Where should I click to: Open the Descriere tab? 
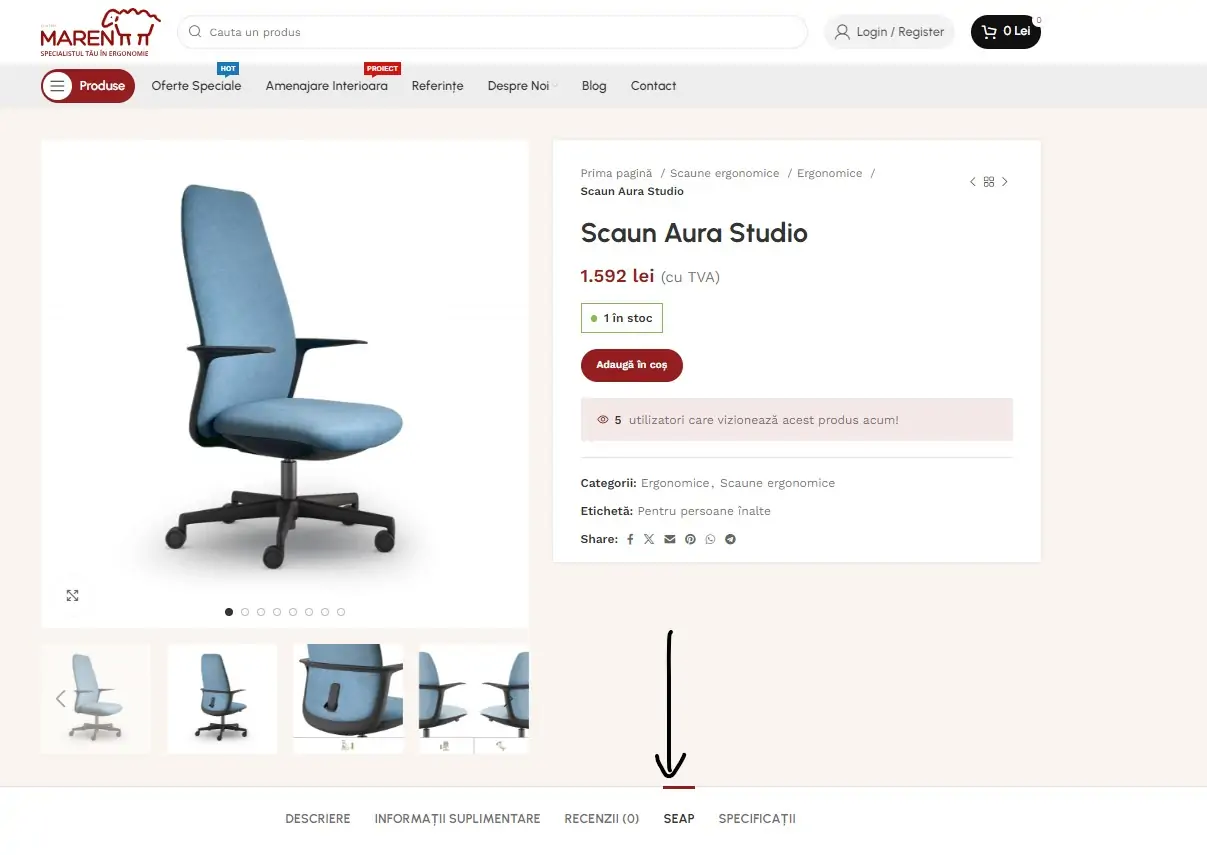pyautogui.click(x=318, y=819)
